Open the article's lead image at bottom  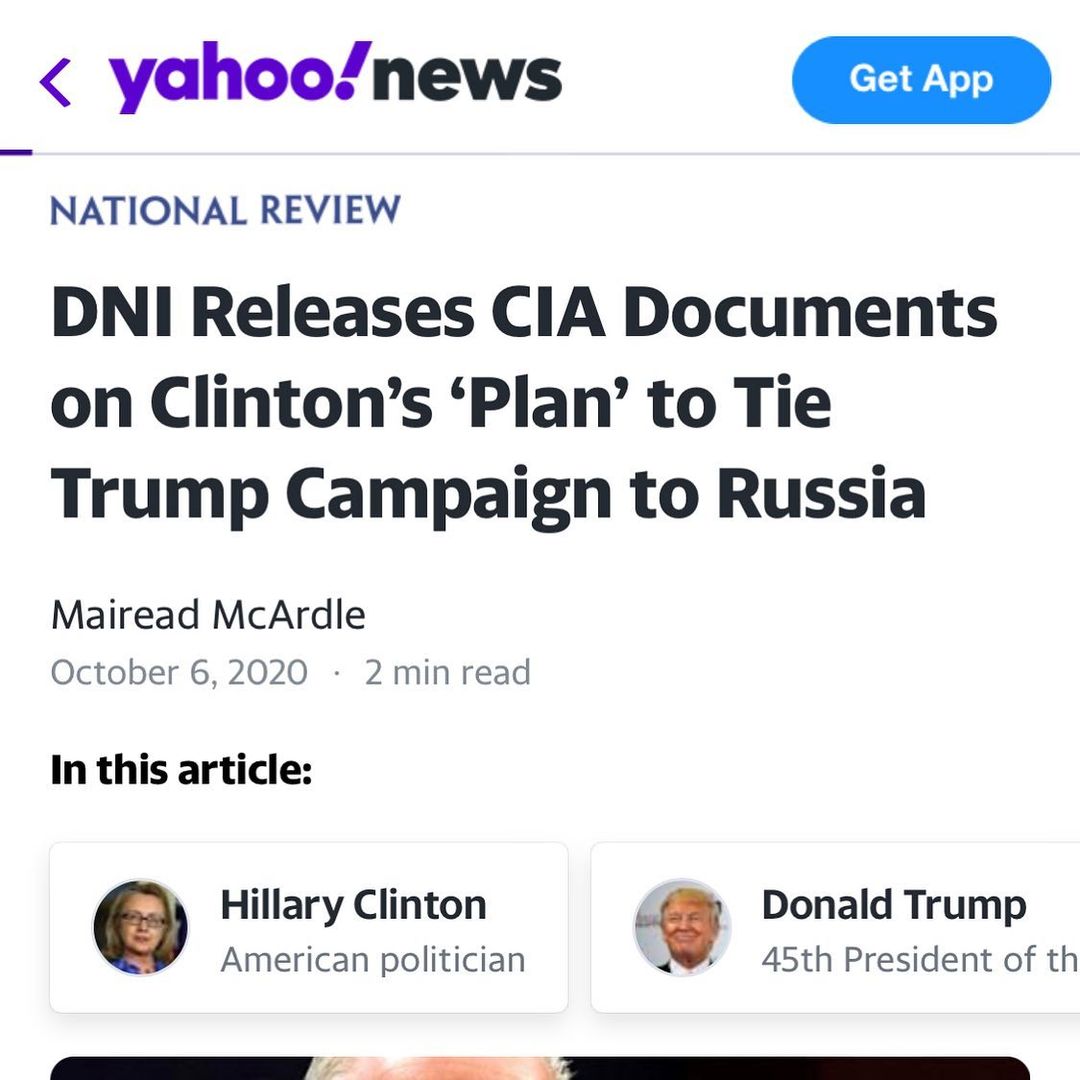[540, 1067]
